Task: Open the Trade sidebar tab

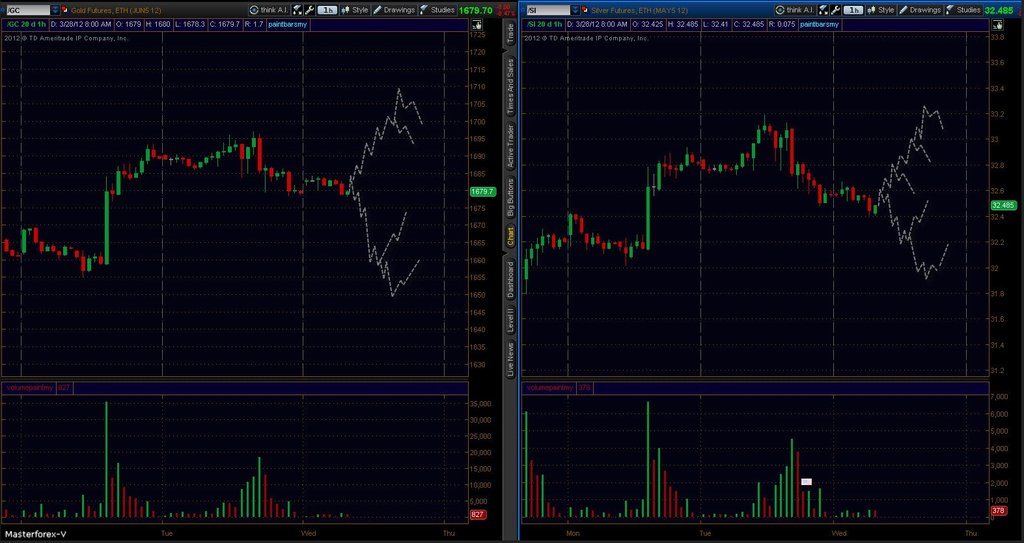Action: pyautogui.click(x=510, y=34)
